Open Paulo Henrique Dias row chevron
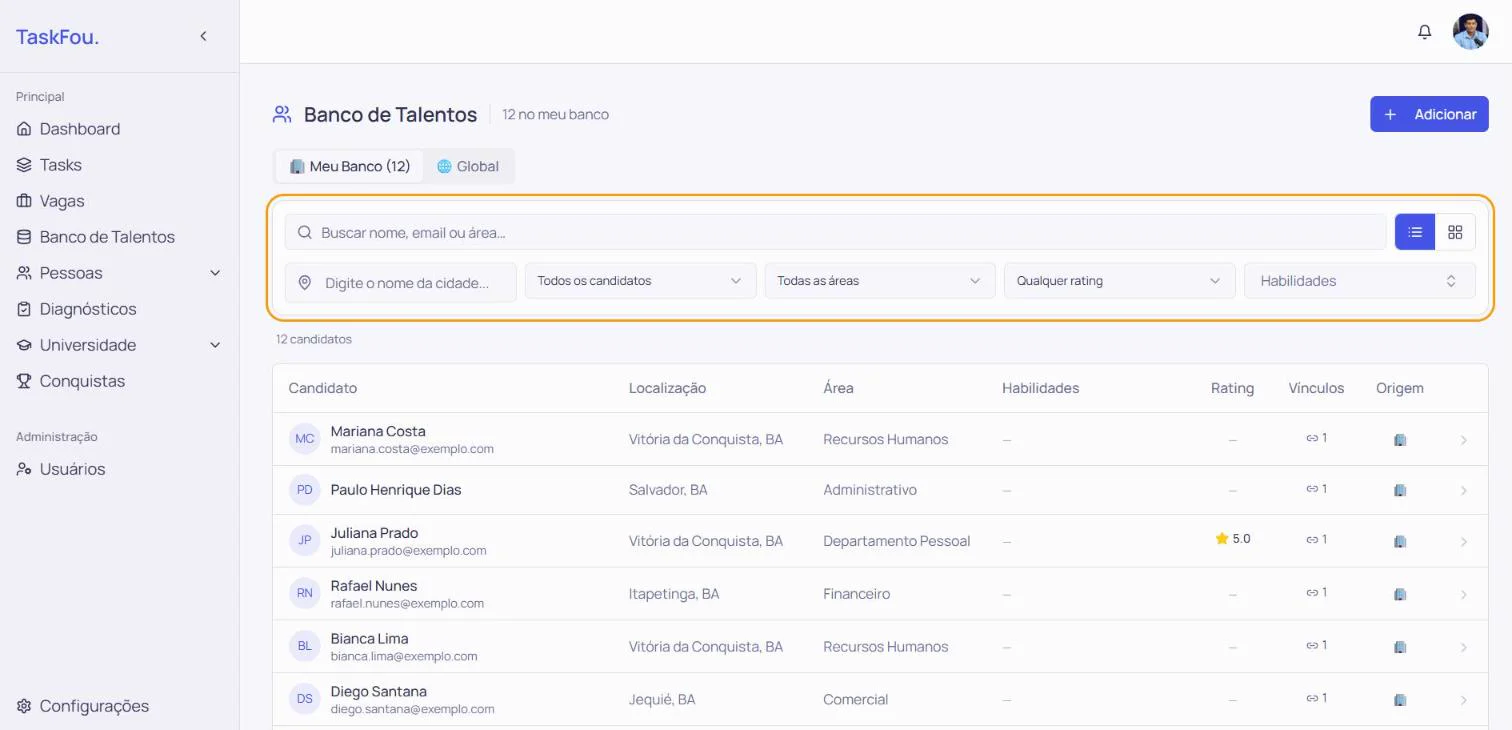Screen dimensions: 1512x730 [x=1464, y=491]
